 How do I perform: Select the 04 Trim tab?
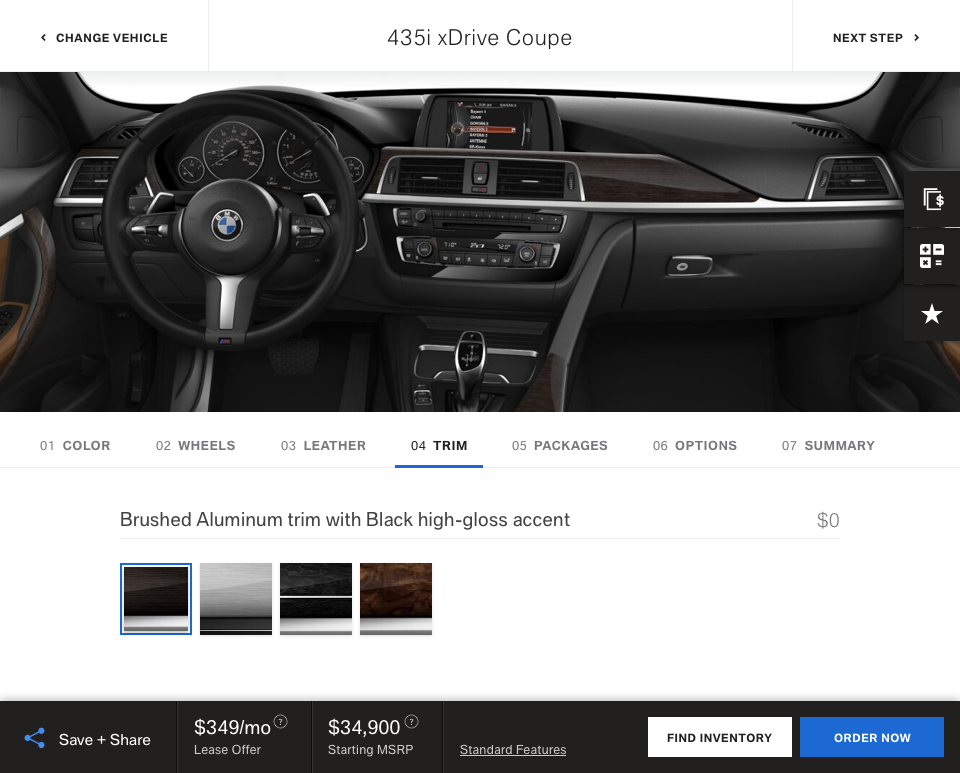(439, 446)
